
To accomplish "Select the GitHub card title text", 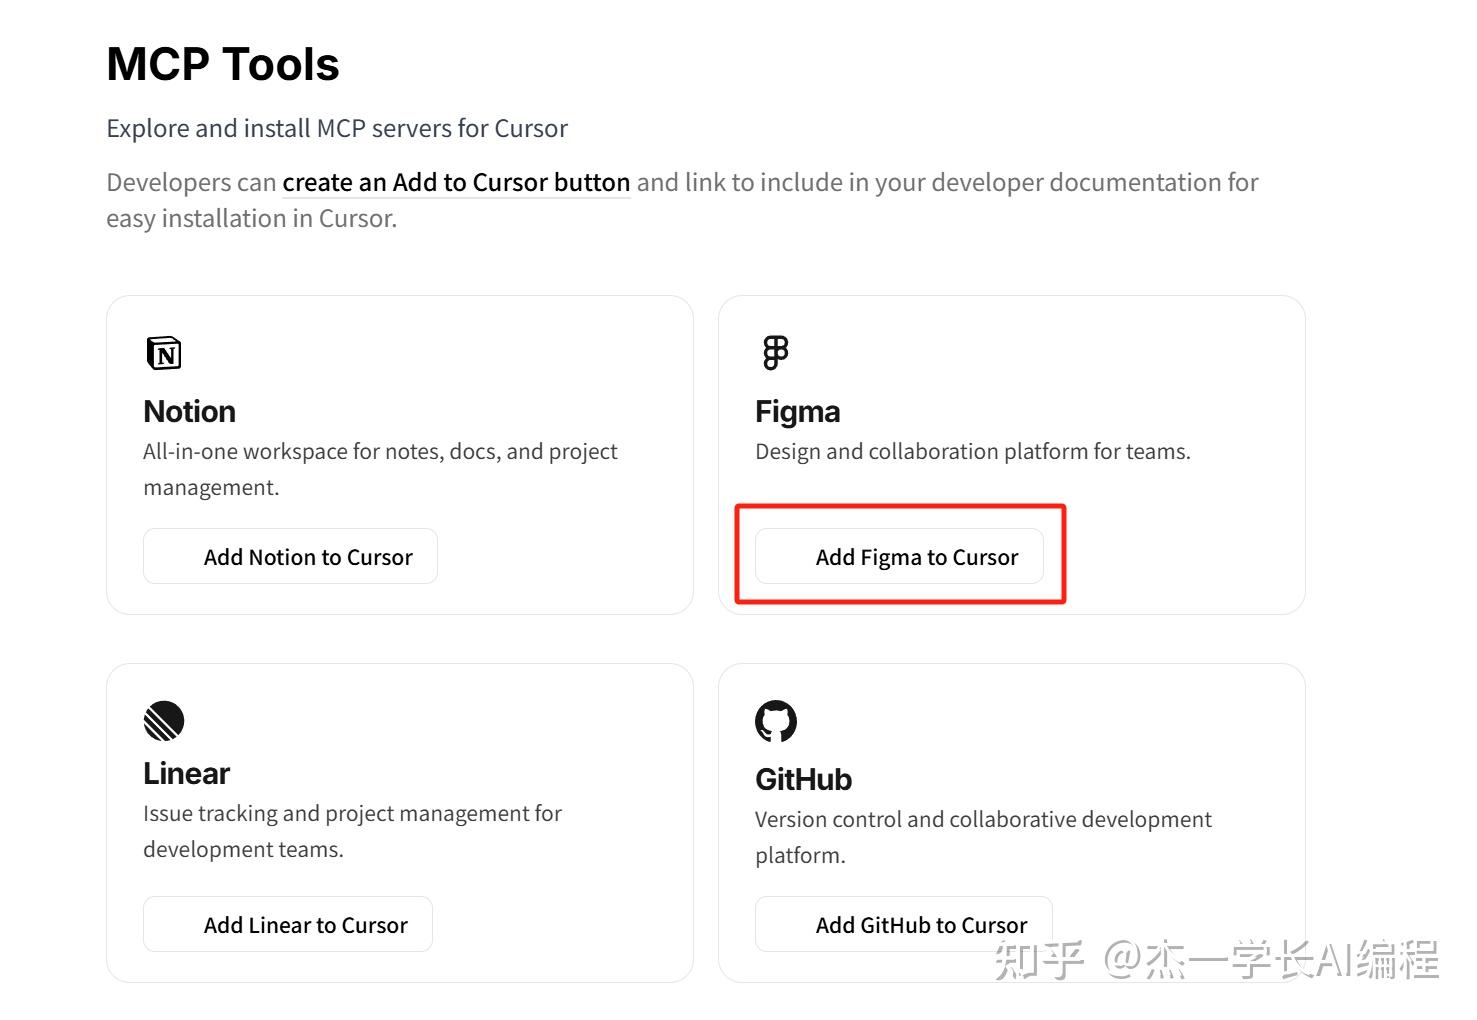I will click(803, 780).
